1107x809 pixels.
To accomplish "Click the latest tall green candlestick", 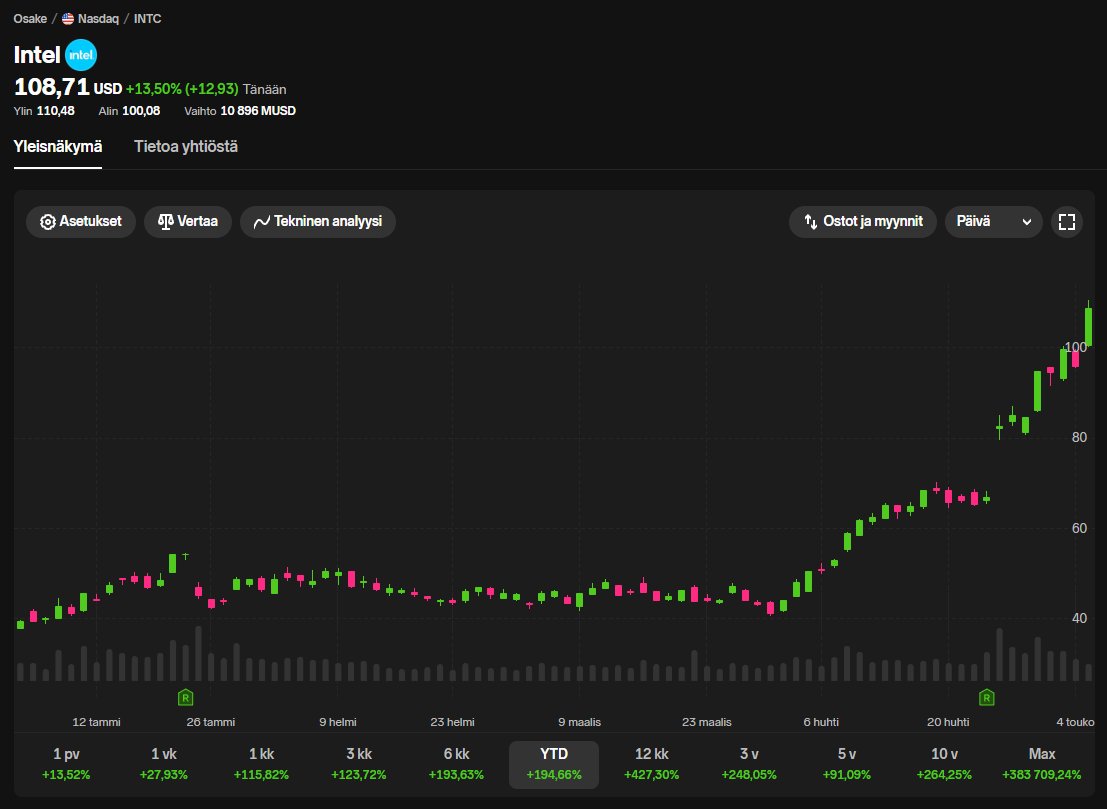I will point(1089,326).
